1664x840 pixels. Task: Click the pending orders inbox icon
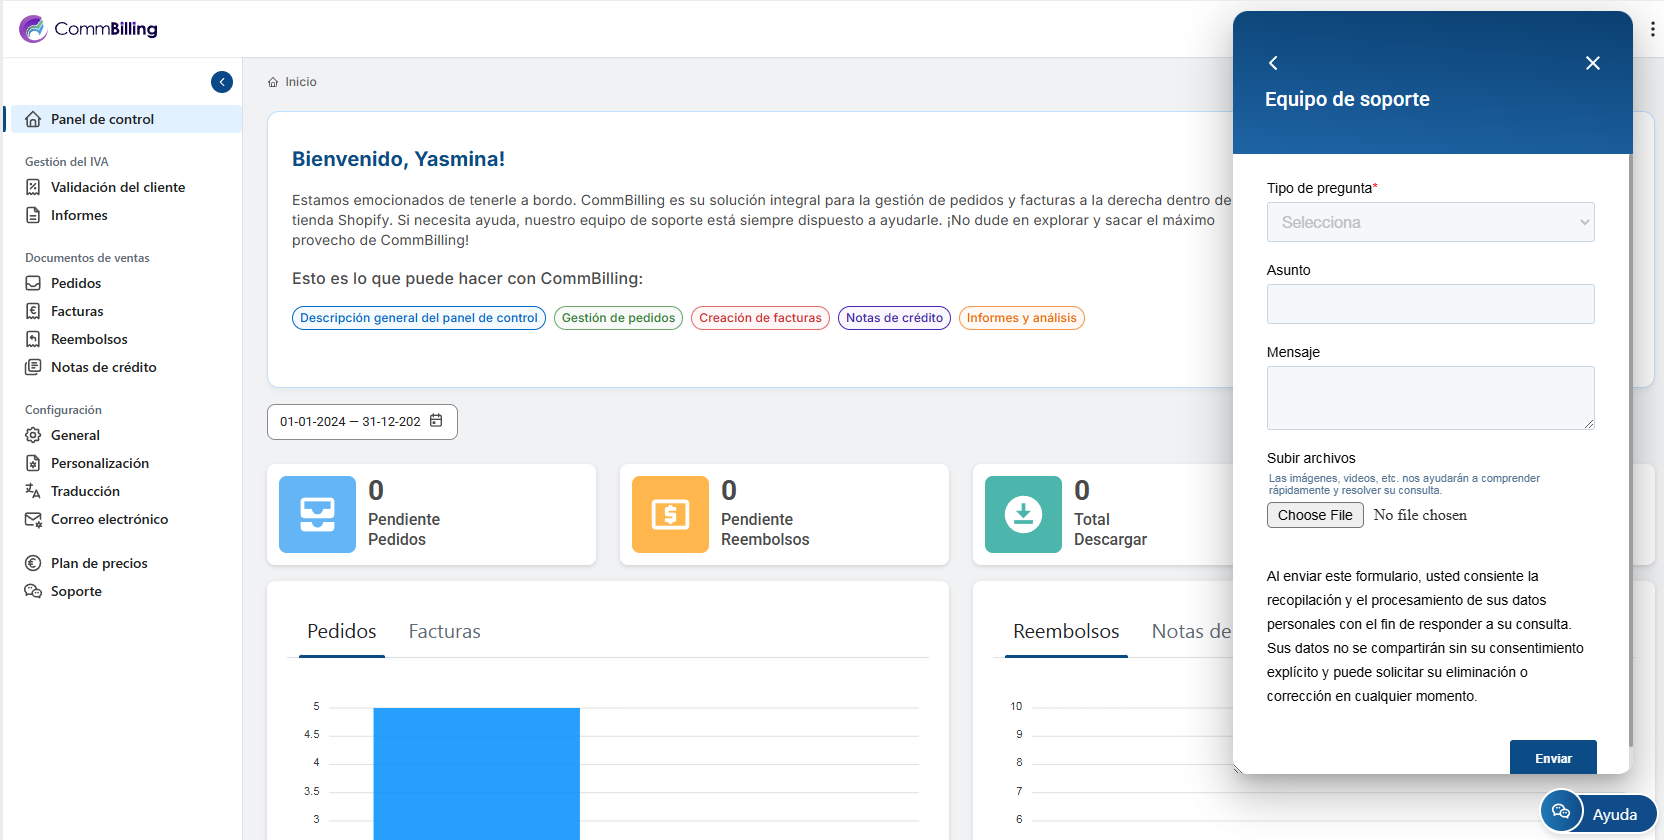[317, 514]
